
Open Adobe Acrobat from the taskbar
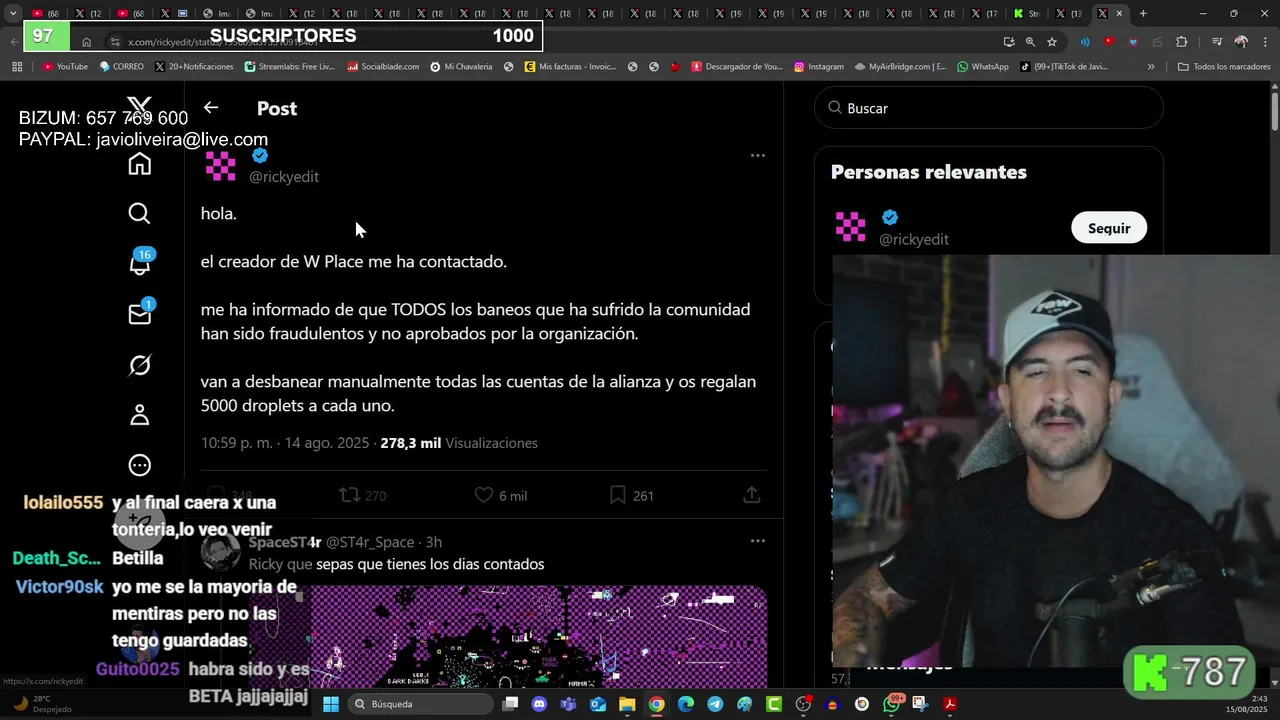(x=950, y=704)
